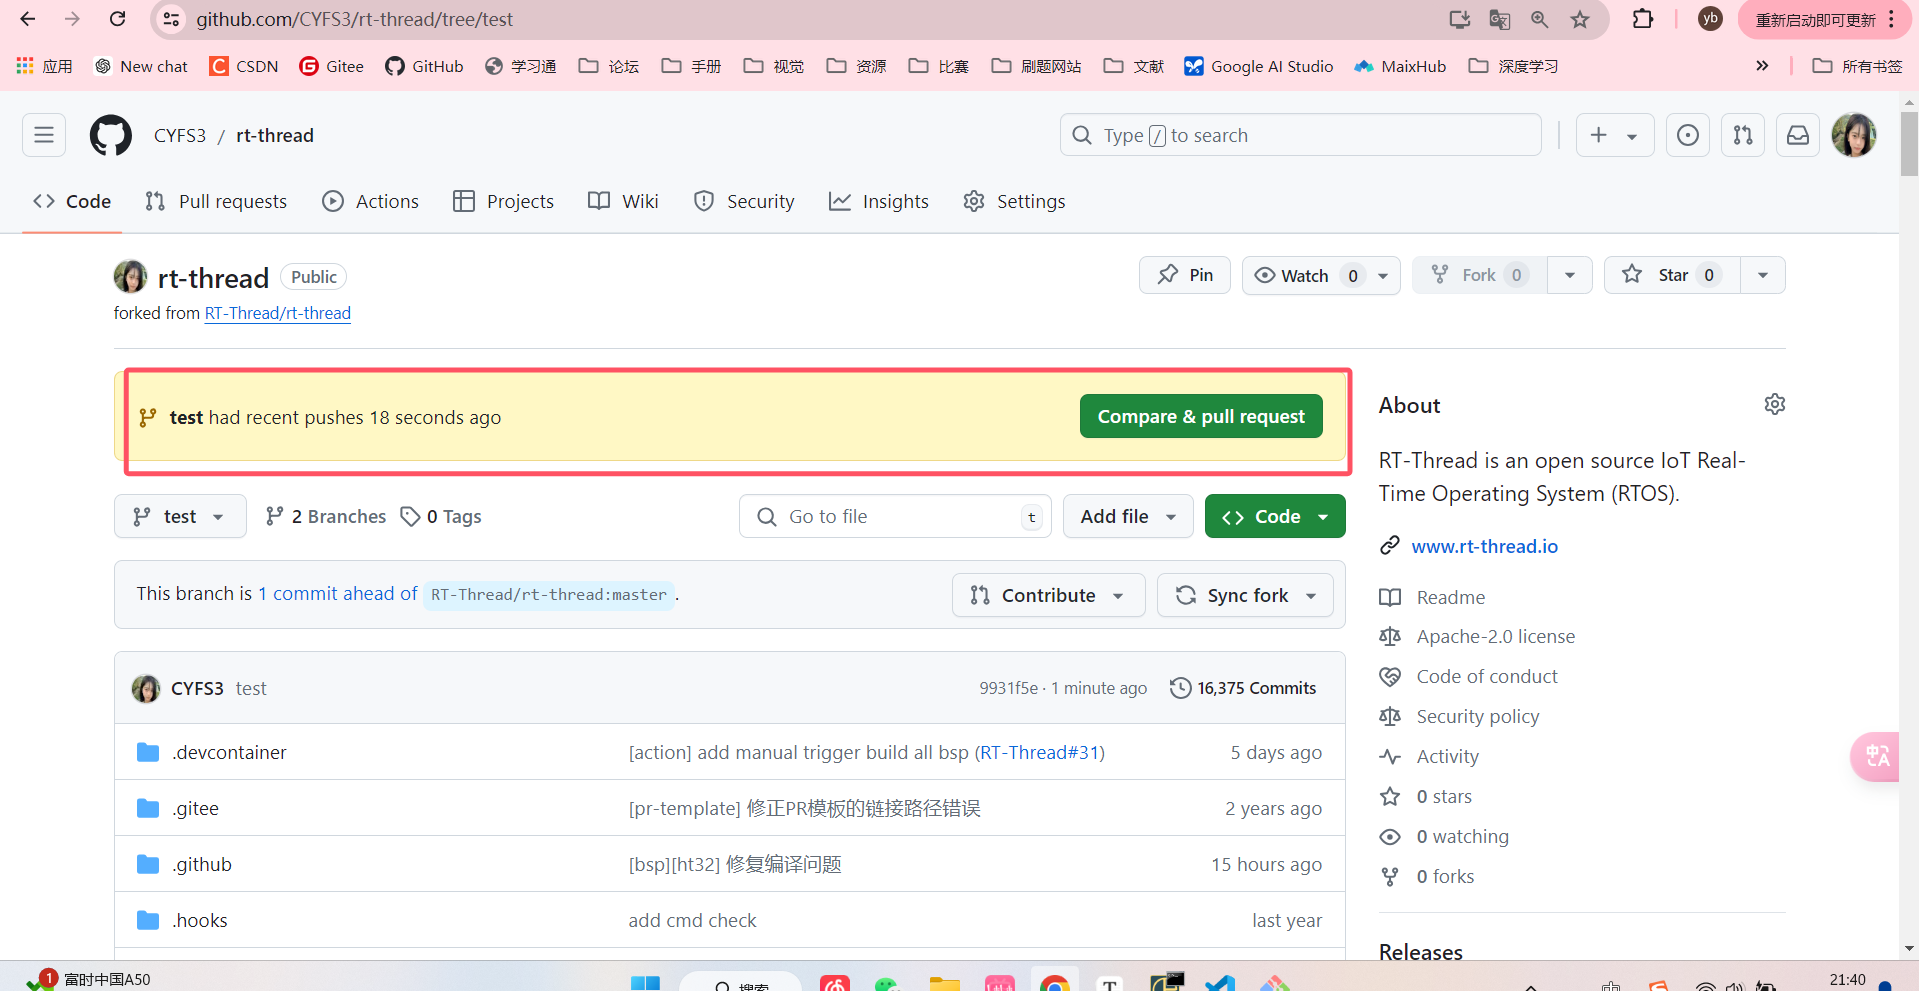Open the zoom magnifier icon in address bar
The image size is (1919, 991).
1540,19
